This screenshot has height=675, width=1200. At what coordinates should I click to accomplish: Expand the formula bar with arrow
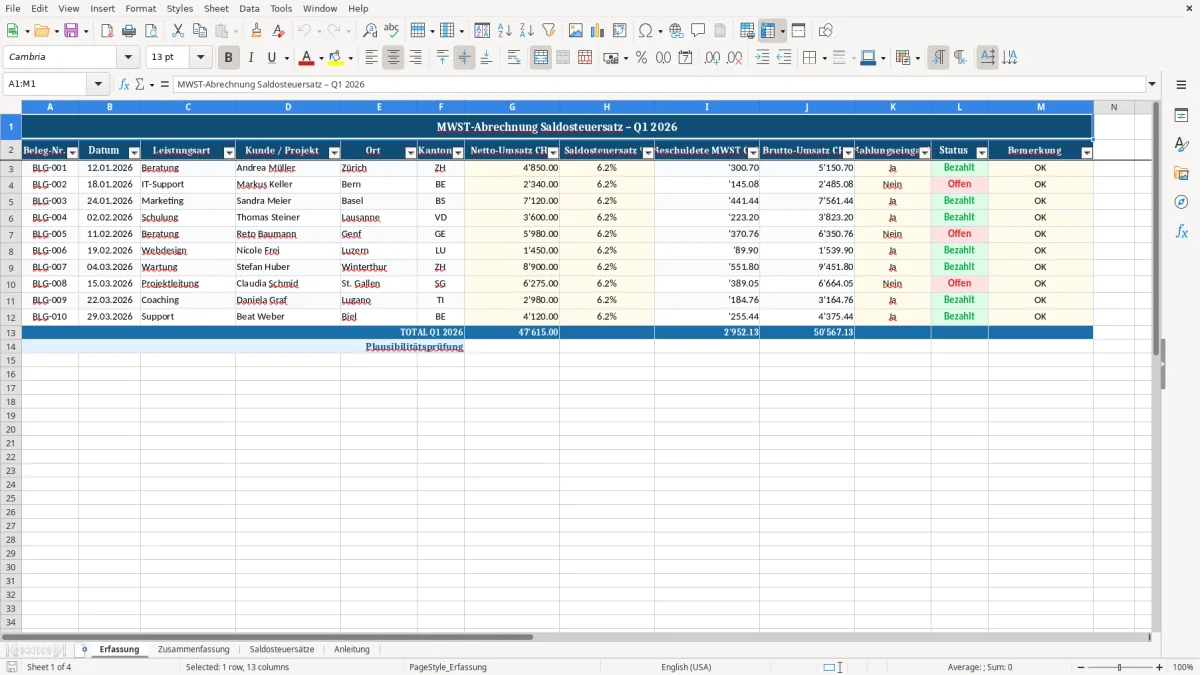coord(1152,84)
